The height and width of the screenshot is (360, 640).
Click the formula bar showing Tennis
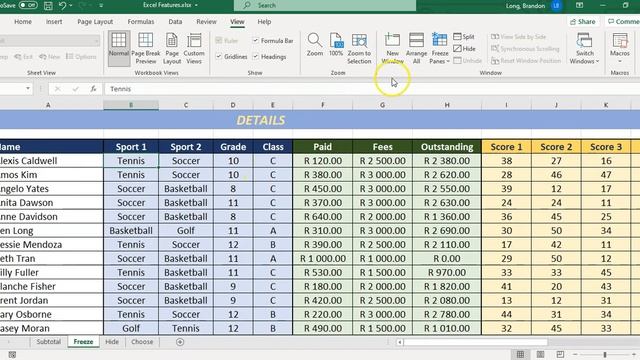coord(371,89)
